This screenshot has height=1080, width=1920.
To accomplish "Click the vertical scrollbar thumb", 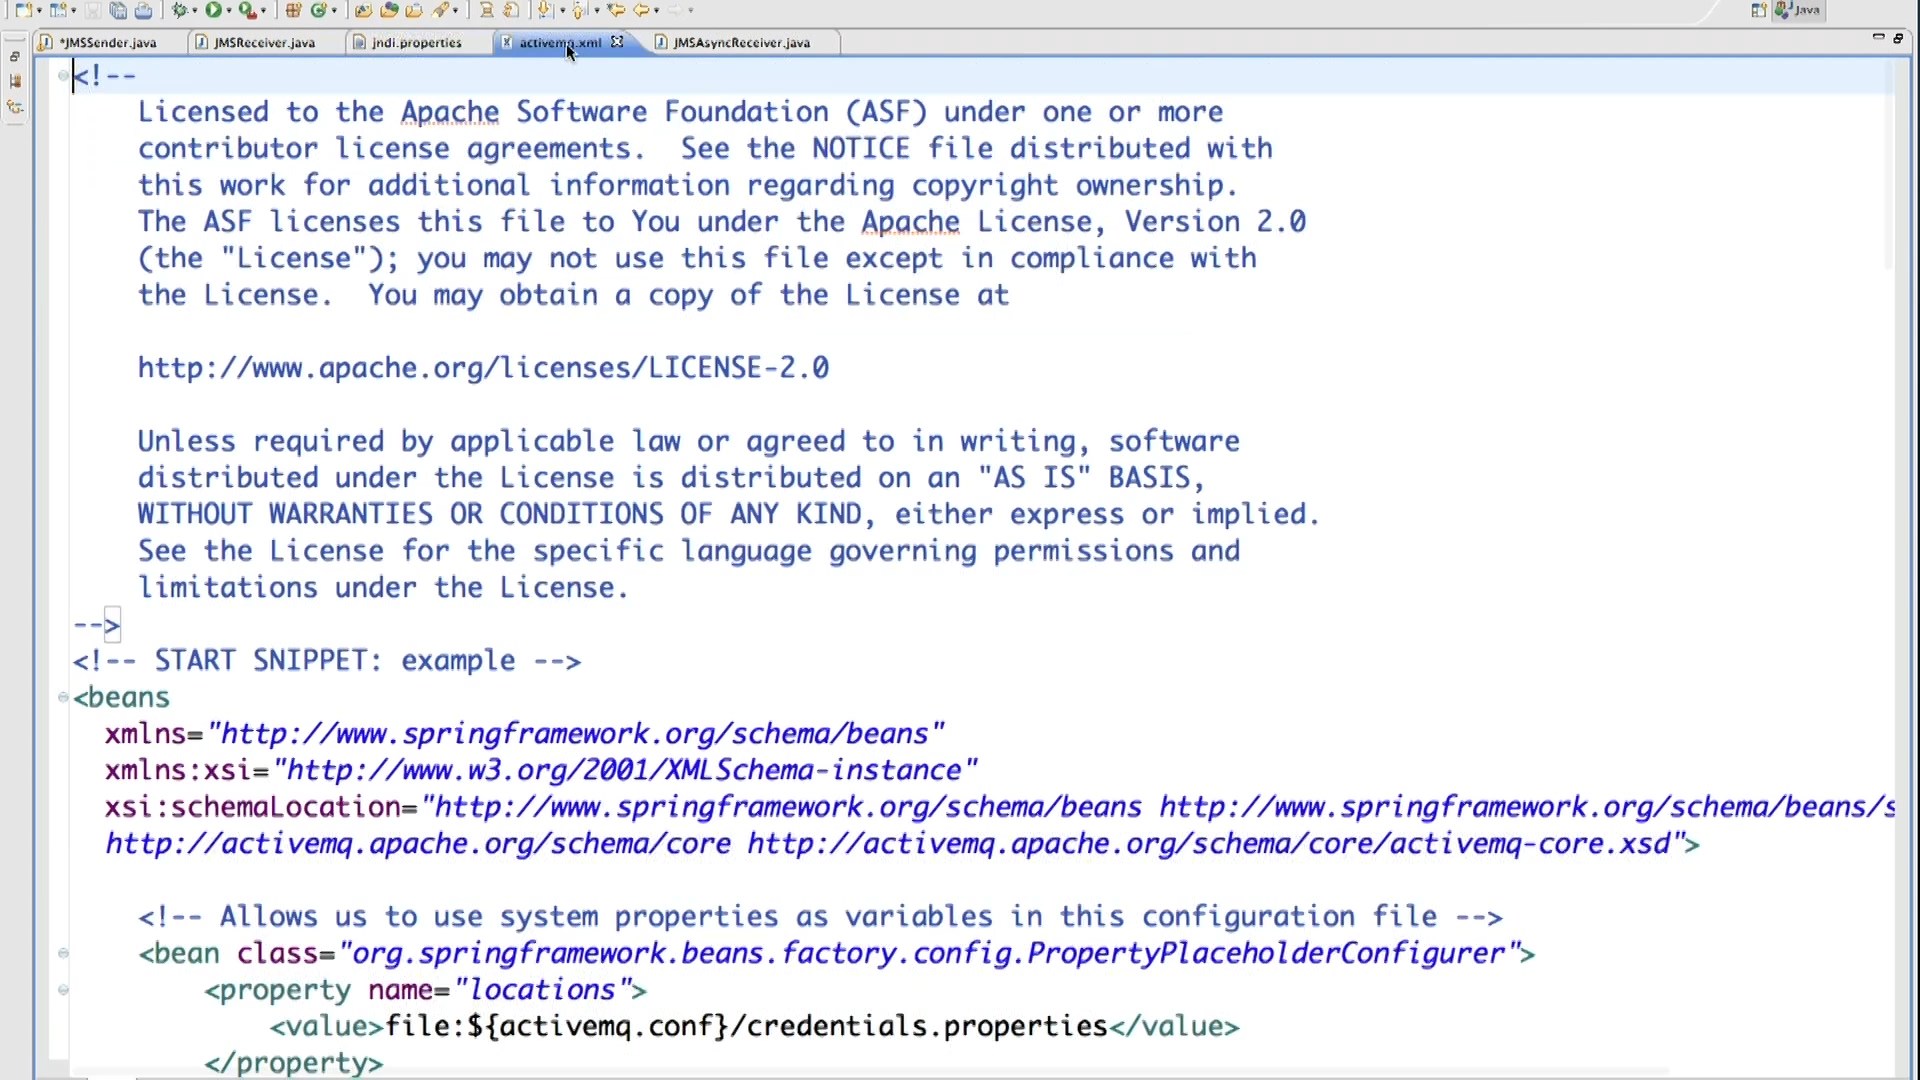I will 1889,165.
